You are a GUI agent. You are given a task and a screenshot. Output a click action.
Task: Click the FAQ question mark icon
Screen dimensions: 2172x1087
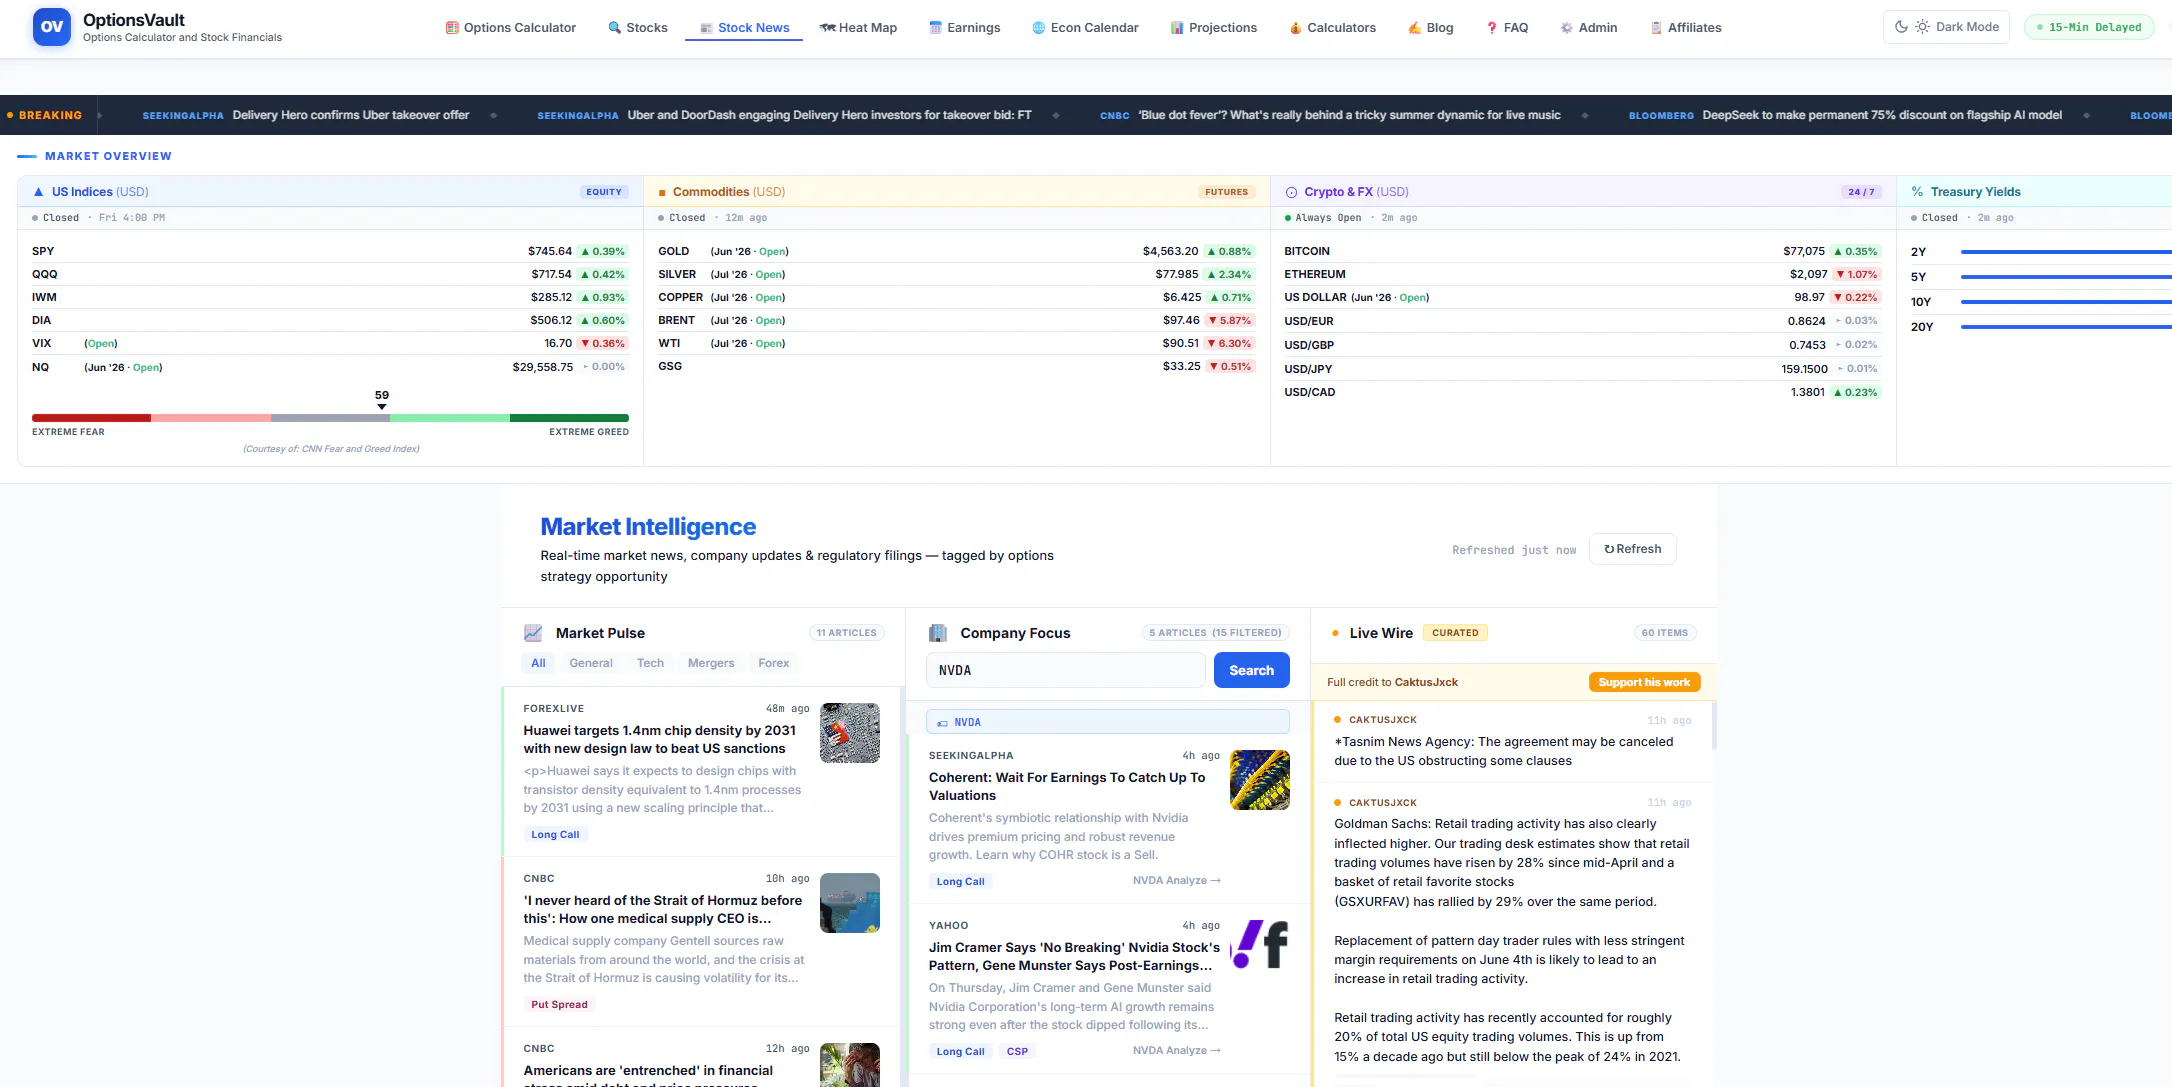click(1492, 28)
